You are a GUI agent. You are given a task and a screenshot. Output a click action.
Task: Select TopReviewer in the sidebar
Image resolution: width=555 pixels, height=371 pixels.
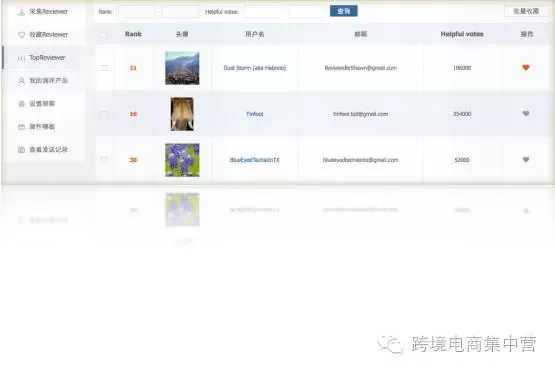pos(44,58)
